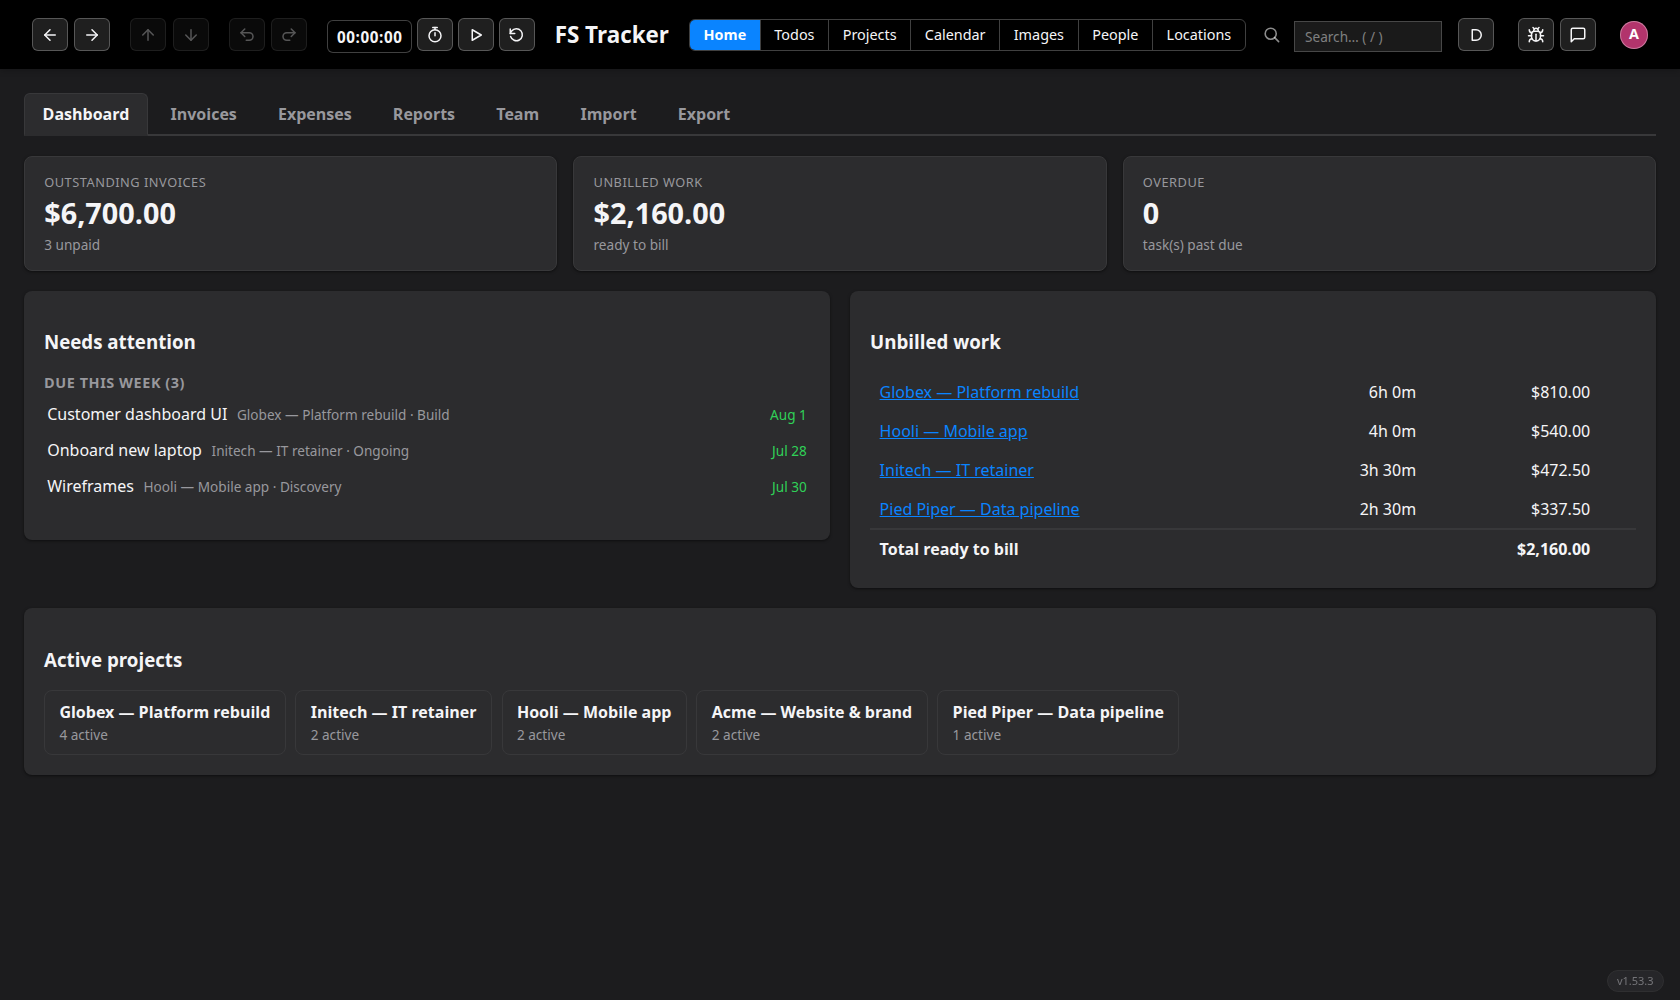This screenshot has height=1000, width=1680.
Task: Switch to the Team tab
Action: [x=517, y=114]
